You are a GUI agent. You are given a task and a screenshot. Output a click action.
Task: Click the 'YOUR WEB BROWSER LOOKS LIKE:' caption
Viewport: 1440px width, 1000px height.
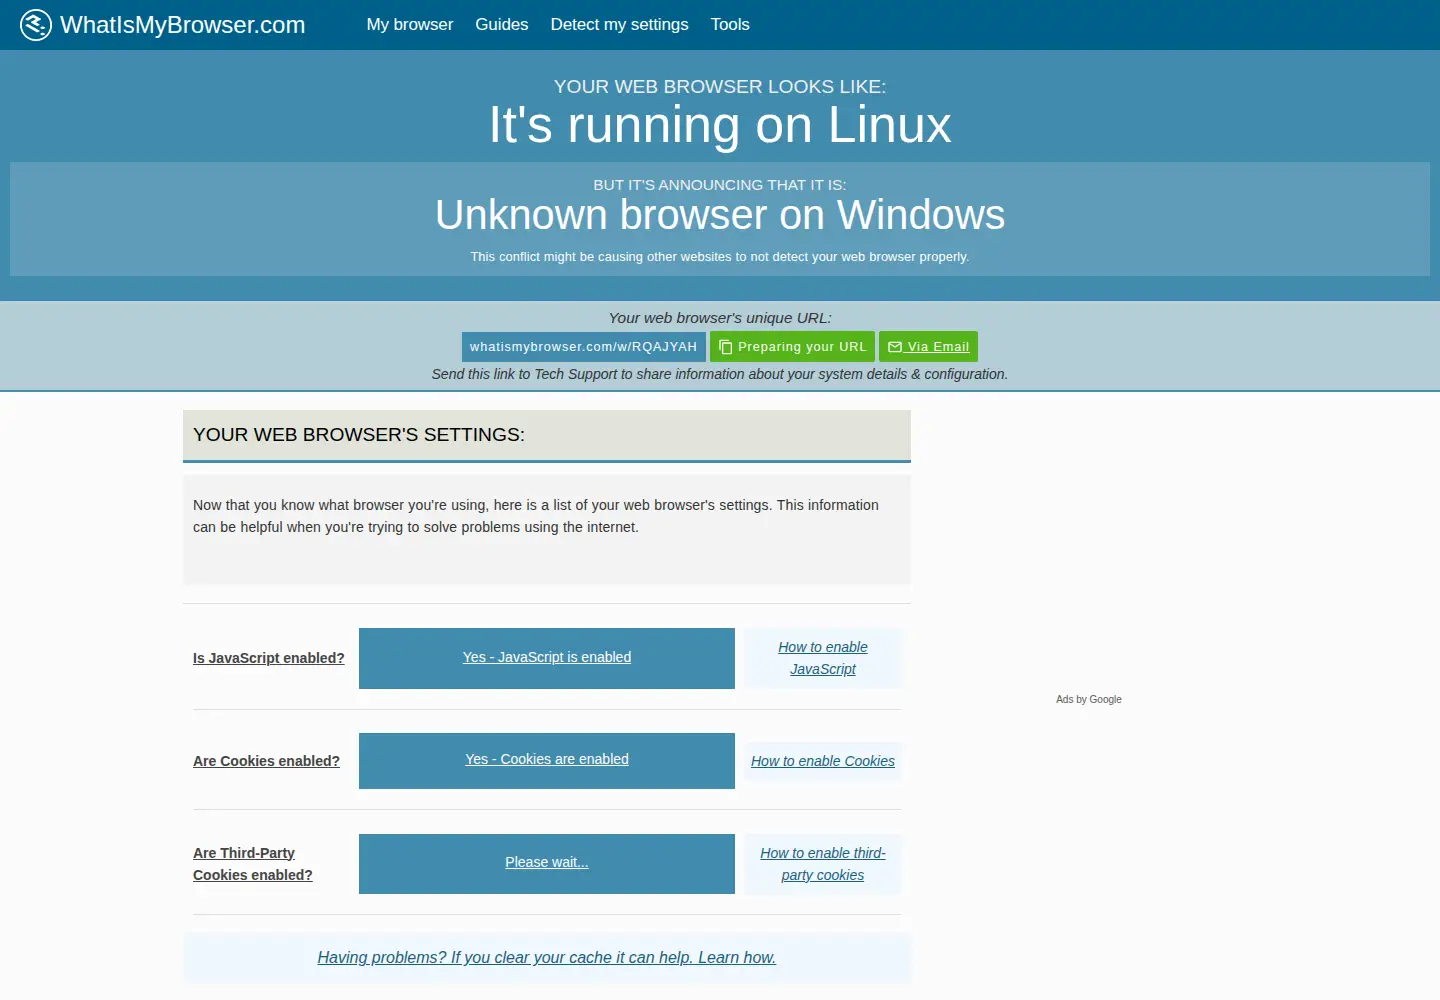[720, 87]
